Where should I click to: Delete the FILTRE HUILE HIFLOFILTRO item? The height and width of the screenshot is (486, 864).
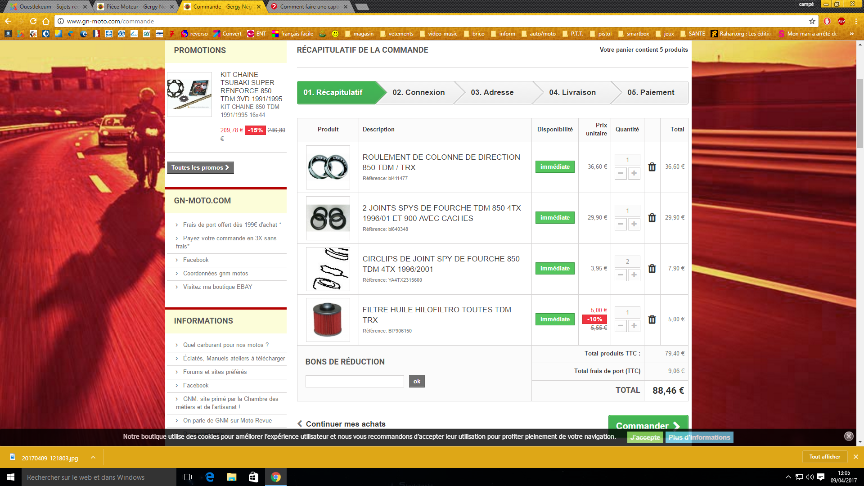pos(652,319)
